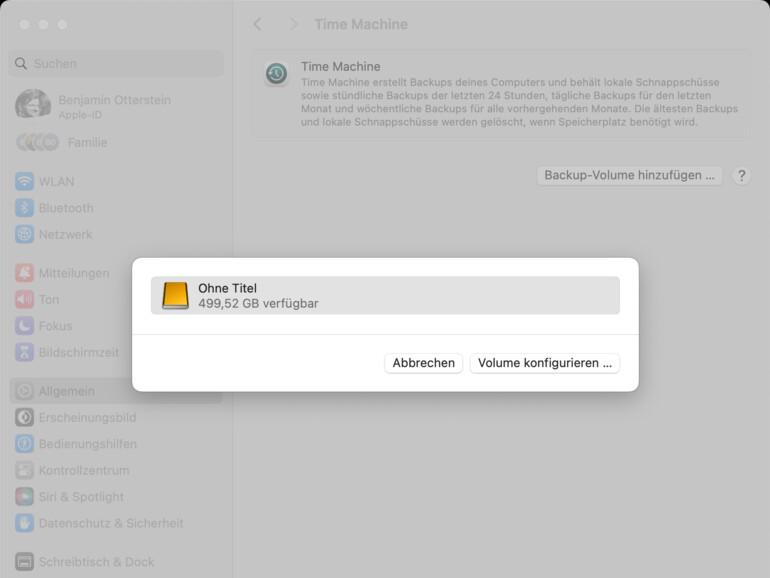Click the Netzwerk globe icon

24,234
